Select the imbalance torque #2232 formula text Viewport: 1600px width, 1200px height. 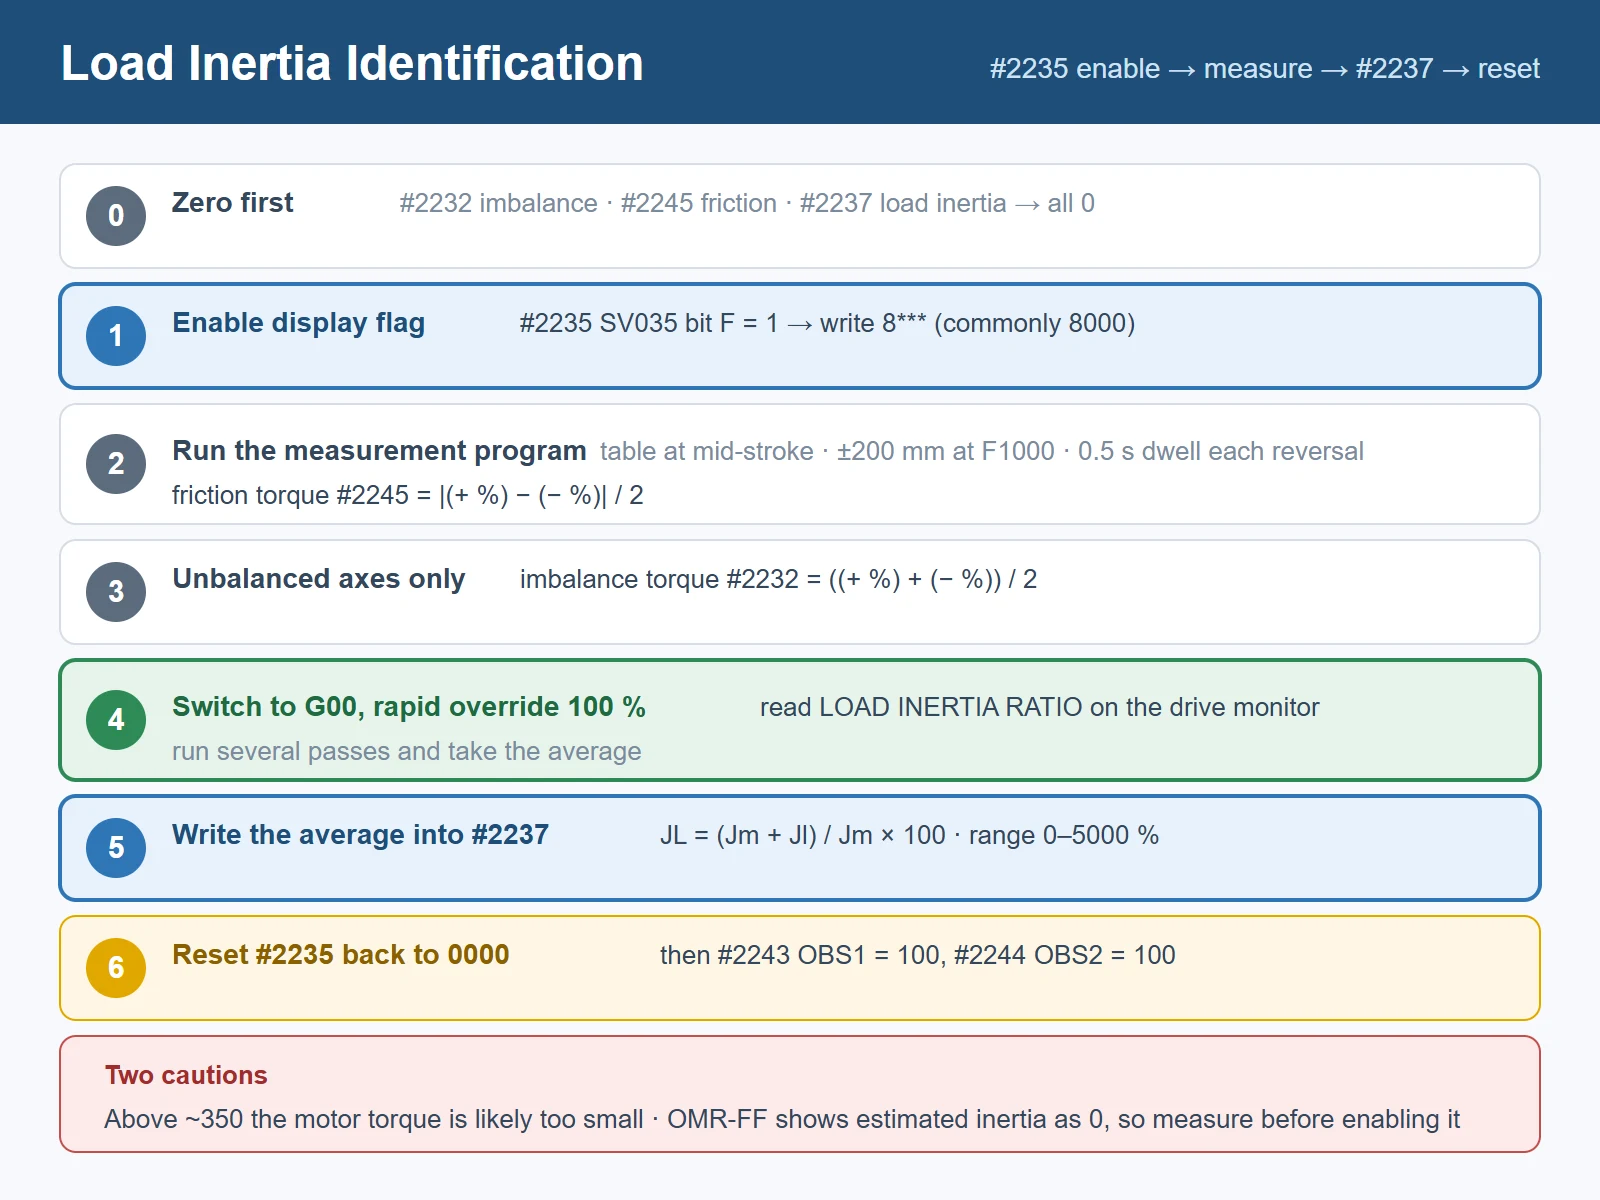pos(778,579)
